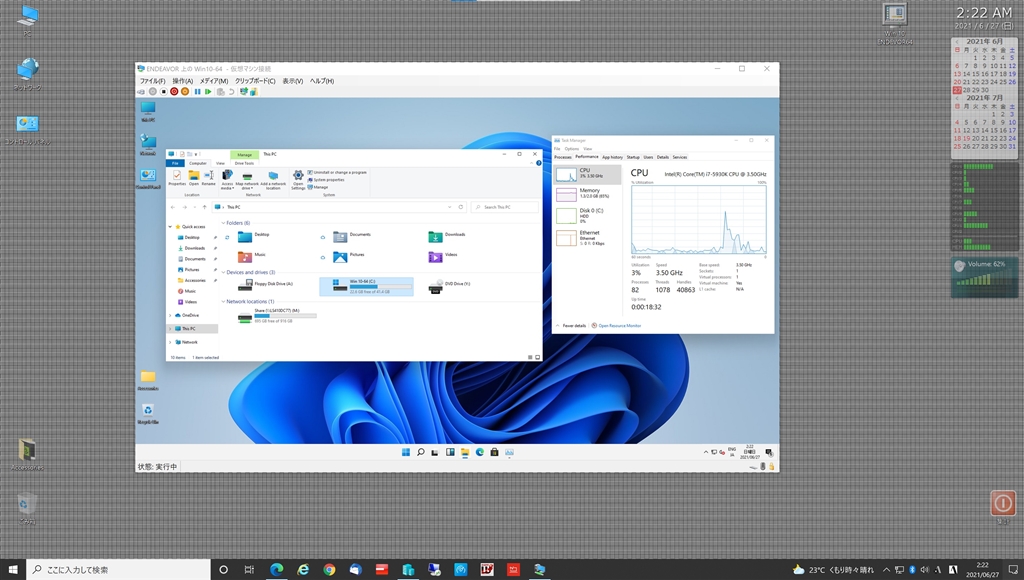The width and height of the screenshot is (1024, 580).
Task: Click the pause button in Hyper-V toolbar
Action: click(197, 92)
